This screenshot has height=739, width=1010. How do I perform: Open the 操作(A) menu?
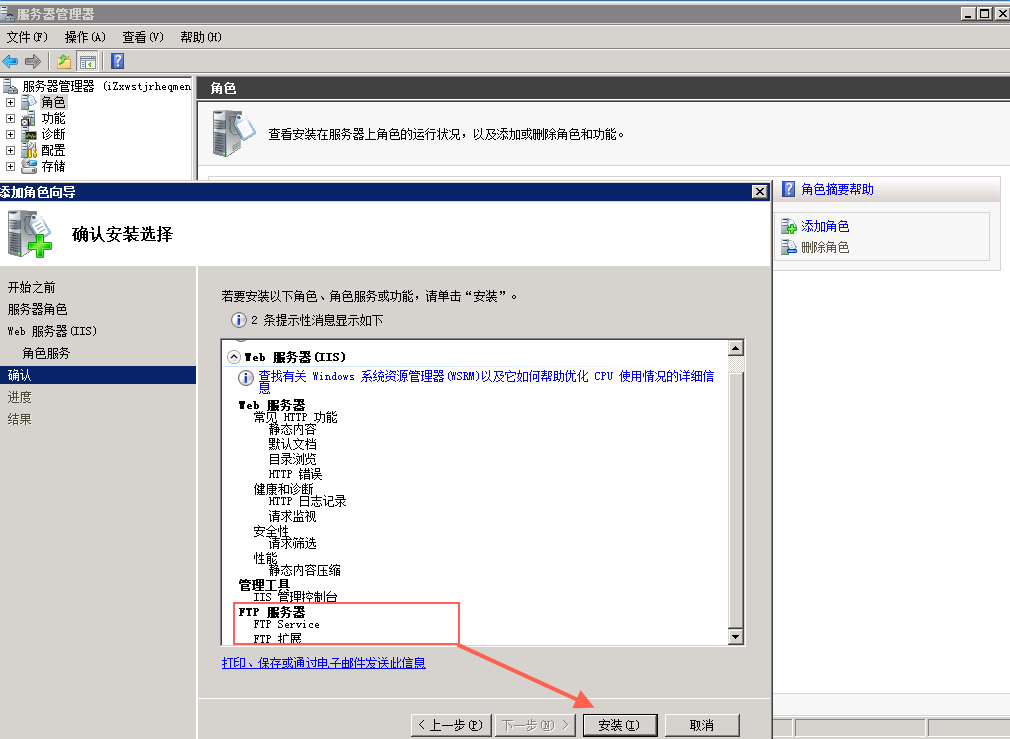(x=85, y=37)
